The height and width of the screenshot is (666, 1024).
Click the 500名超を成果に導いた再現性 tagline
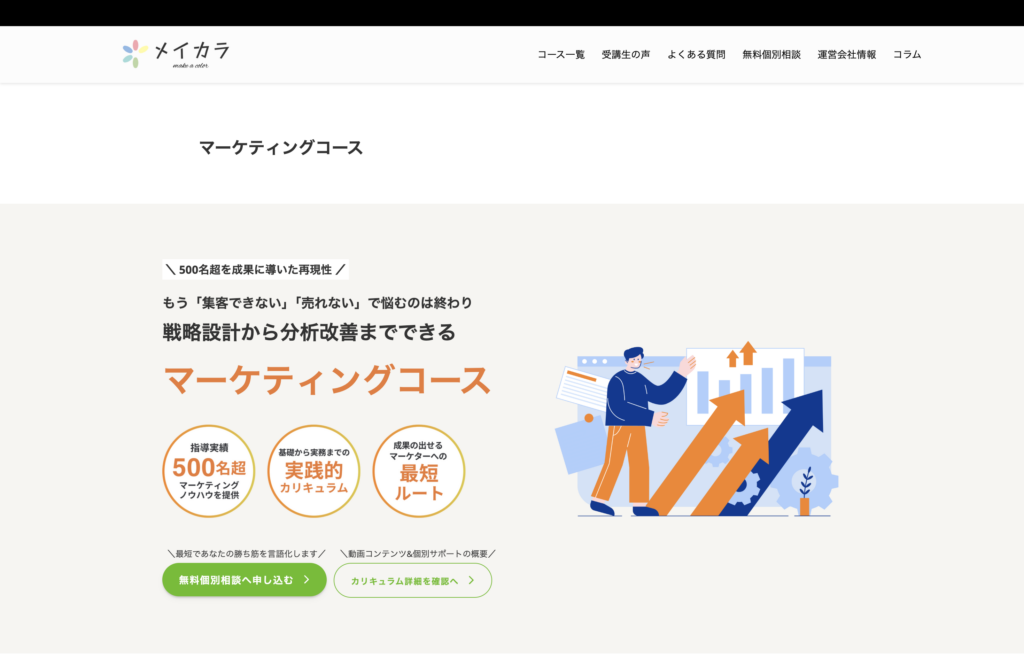tap(255, 270)
